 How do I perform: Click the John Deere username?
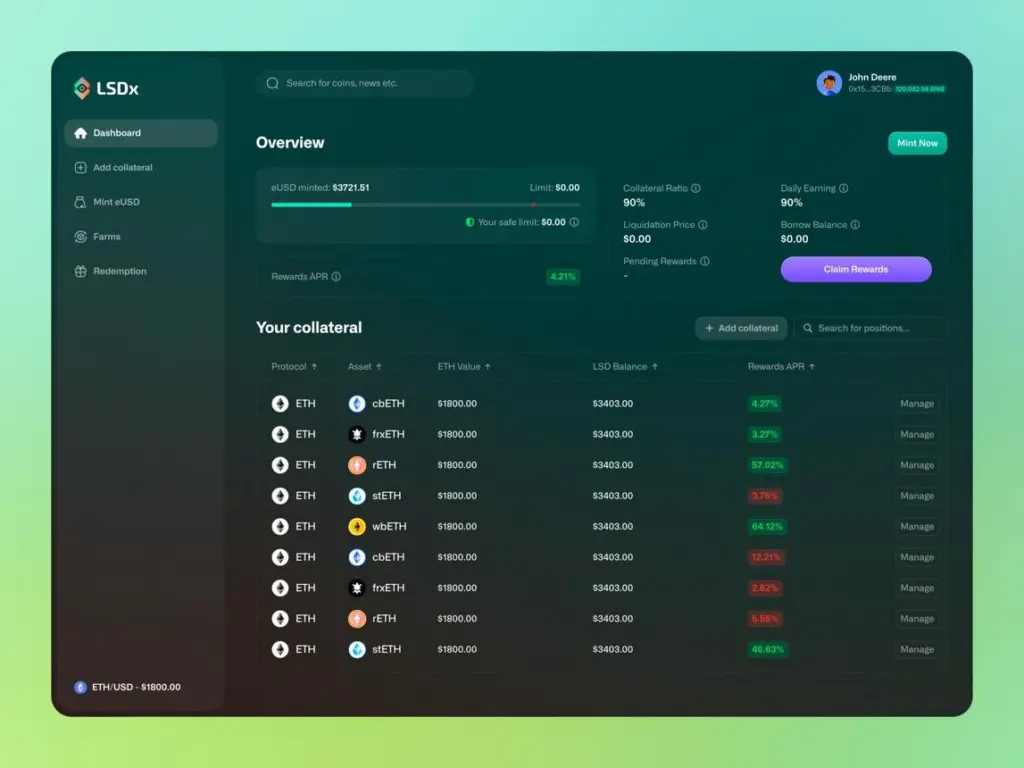[x=872, y=77]
